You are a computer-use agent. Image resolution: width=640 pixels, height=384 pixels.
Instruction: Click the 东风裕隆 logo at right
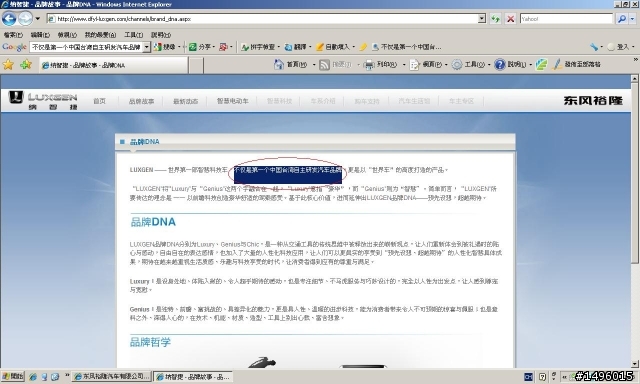pos(593,100)
